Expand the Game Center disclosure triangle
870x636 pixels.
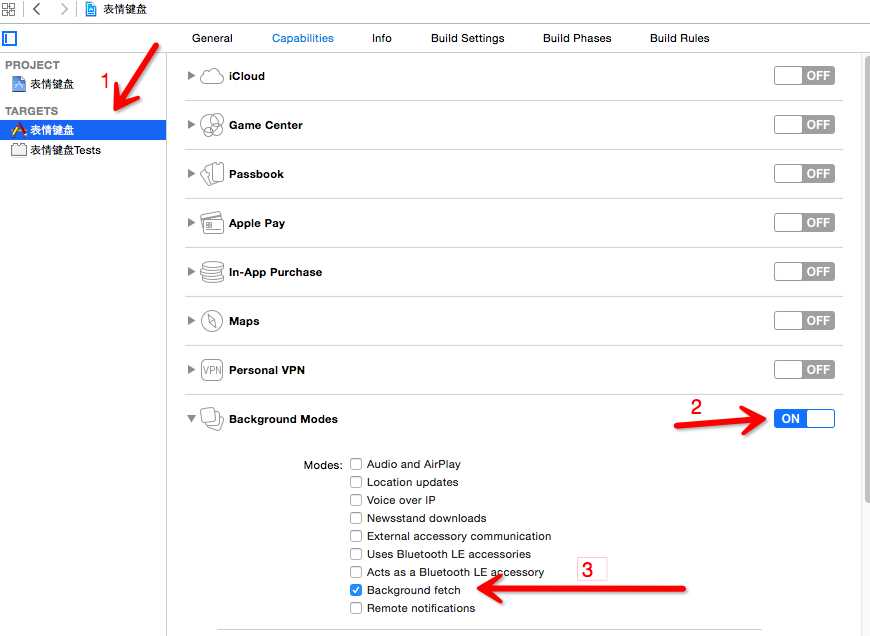(191, 124)
